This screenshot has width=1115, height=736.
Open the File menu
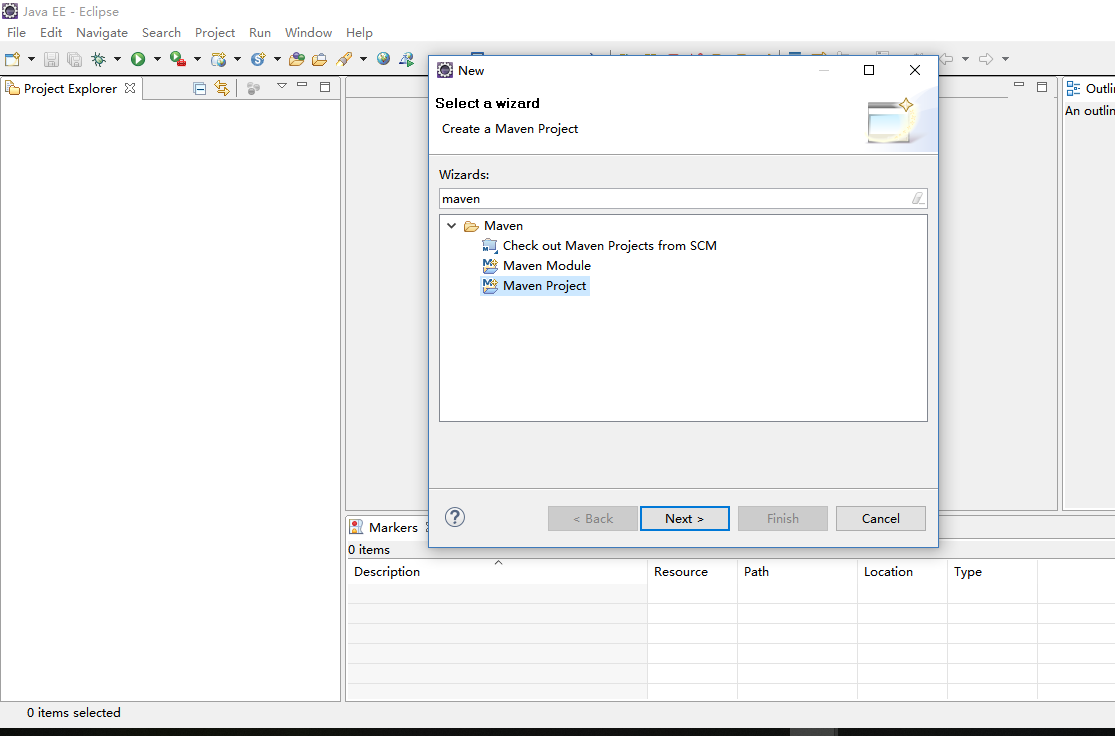[16, 33]
